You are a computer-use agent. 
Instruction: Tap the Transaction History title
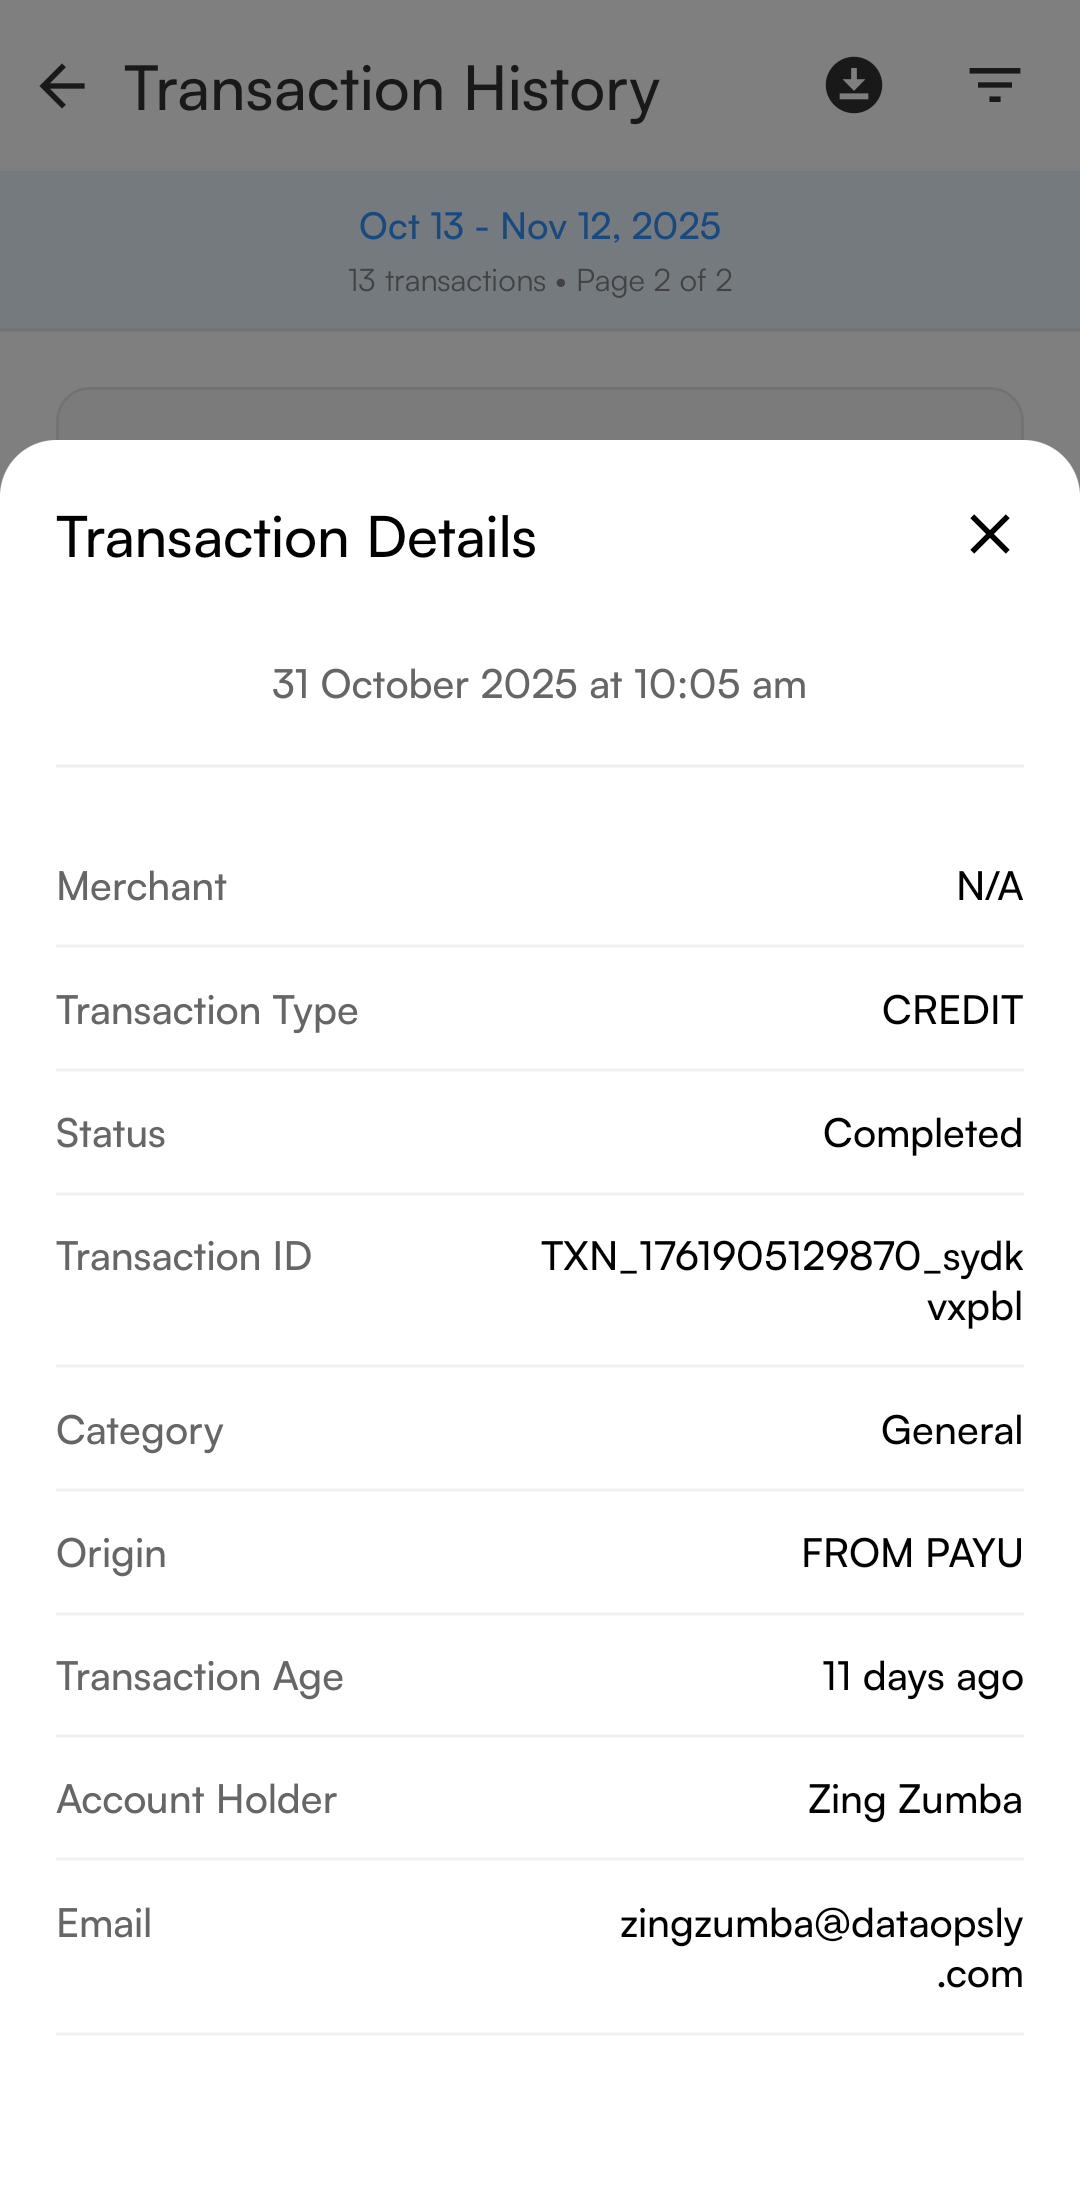click(x=391, y=89)
